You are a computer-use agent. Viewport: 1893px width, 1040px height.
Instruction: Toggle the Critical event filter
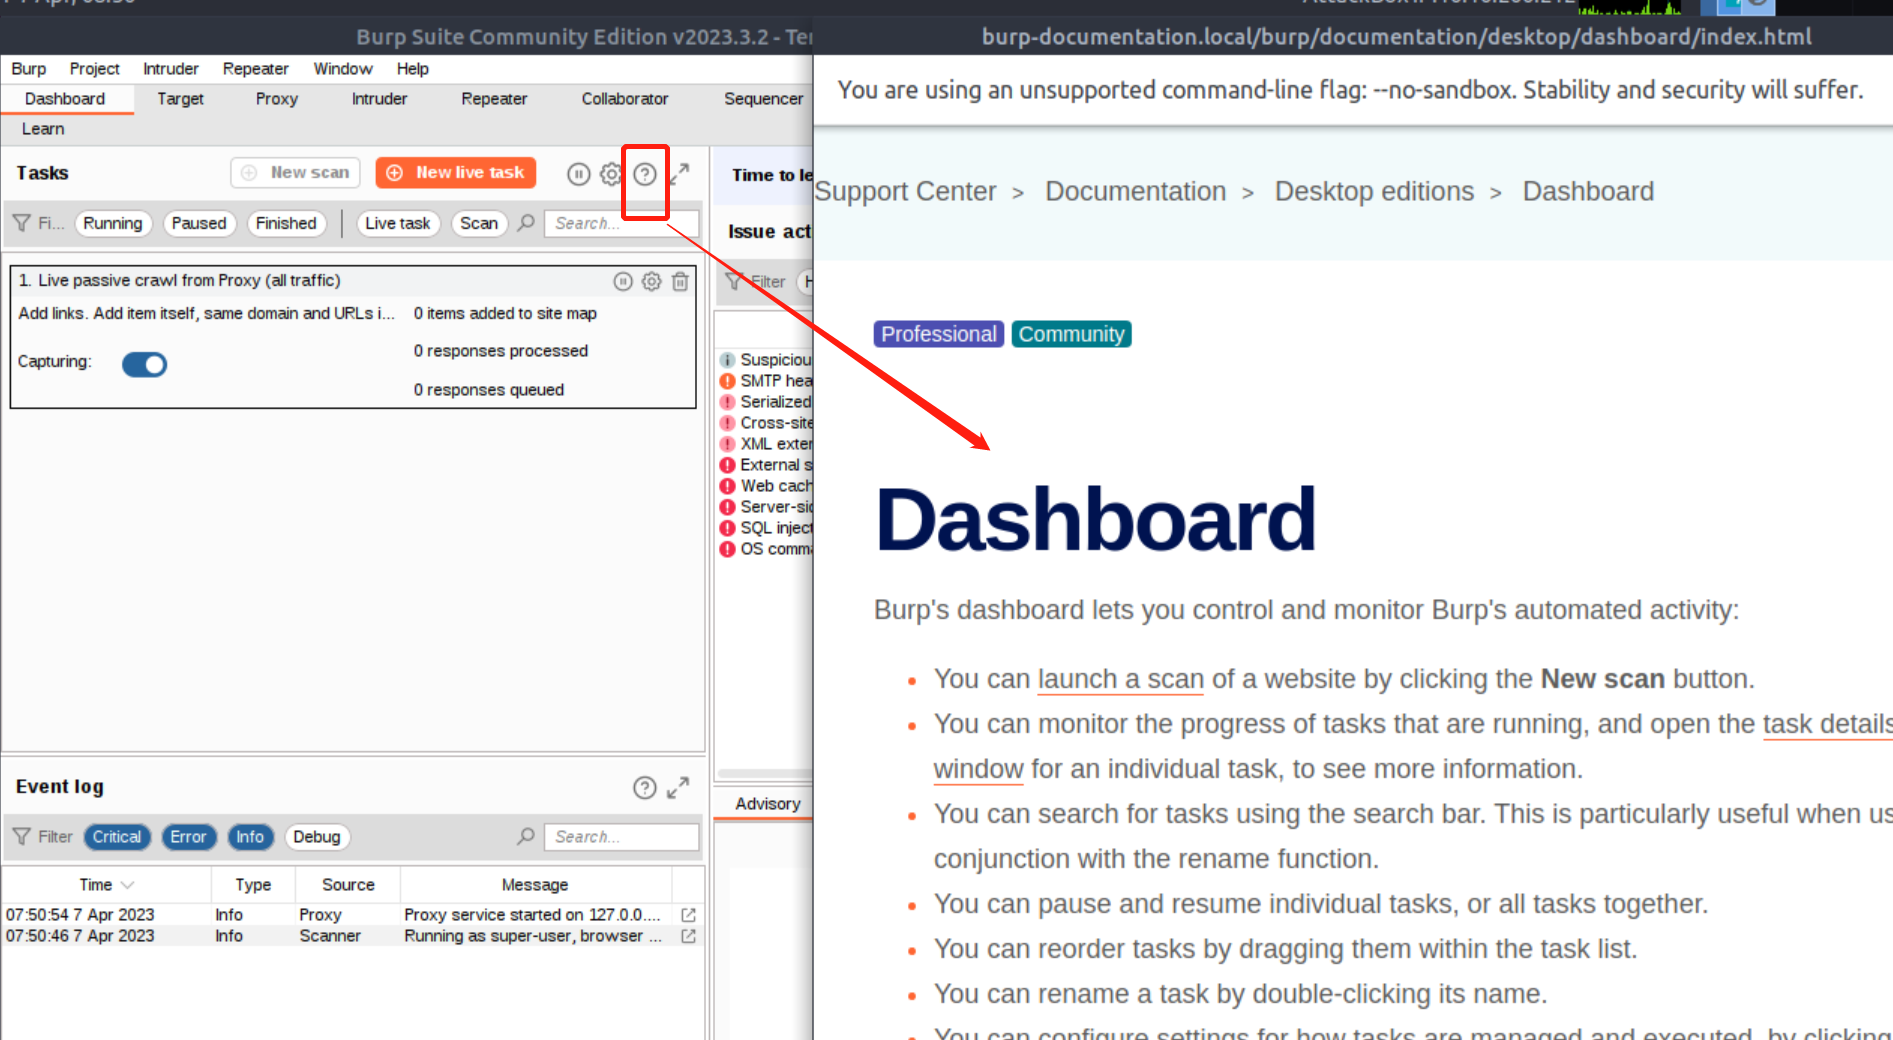[x=117, y=837]
